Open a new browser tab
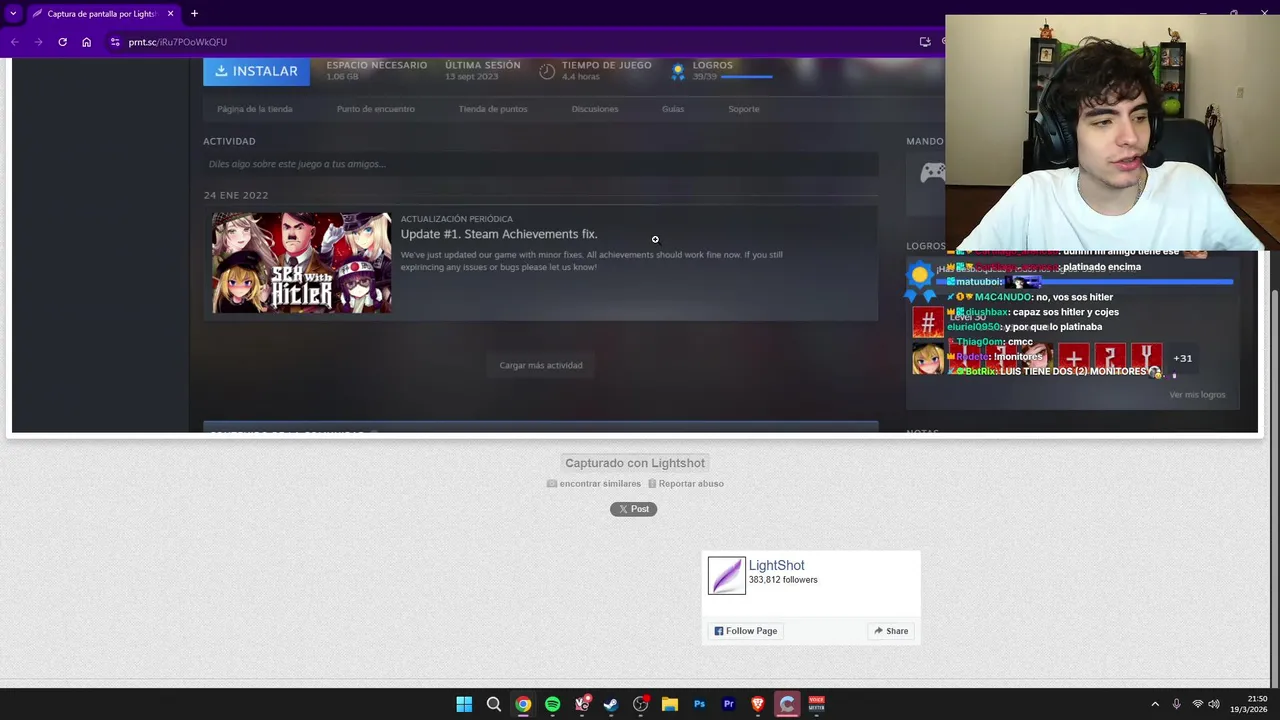Screen dimensions: 1280x720 [x=194, y=14]
